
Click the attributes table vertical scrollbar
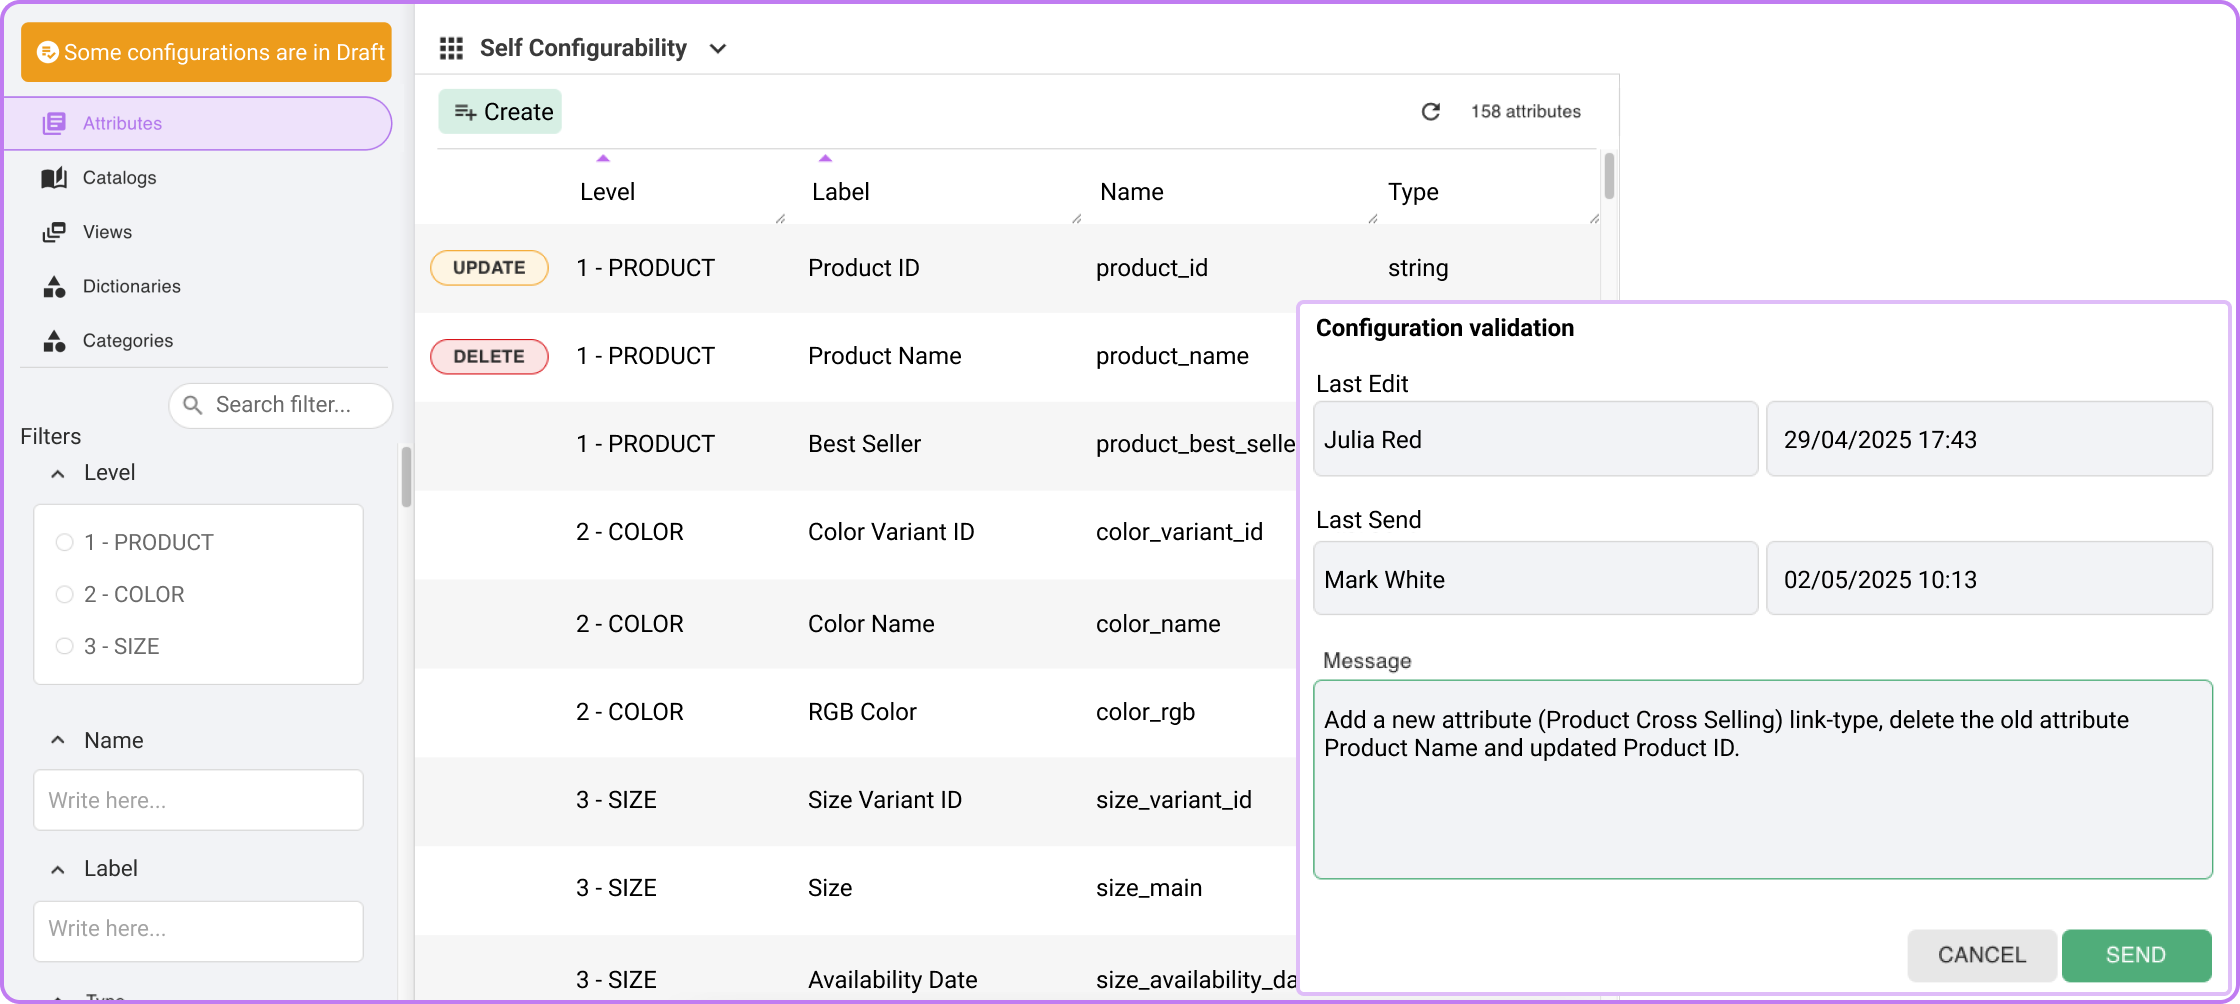(1609, 176)
